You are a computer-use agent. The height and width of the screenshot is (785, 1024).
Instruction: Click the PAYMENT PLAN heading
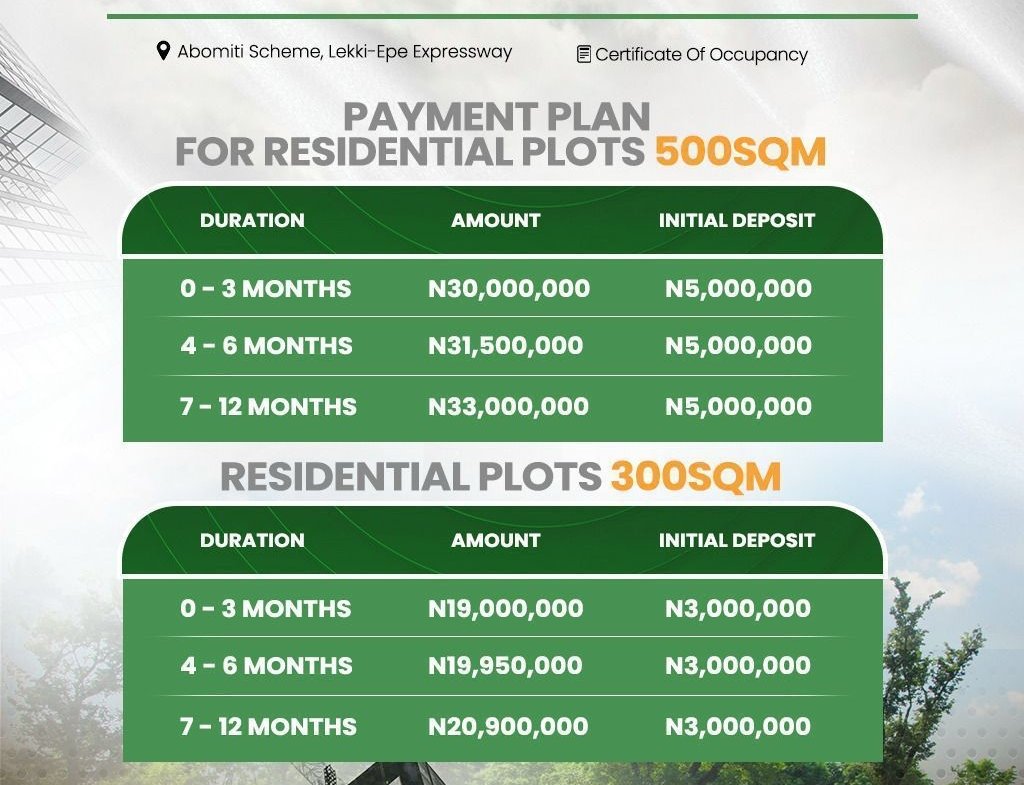(497, 116)
